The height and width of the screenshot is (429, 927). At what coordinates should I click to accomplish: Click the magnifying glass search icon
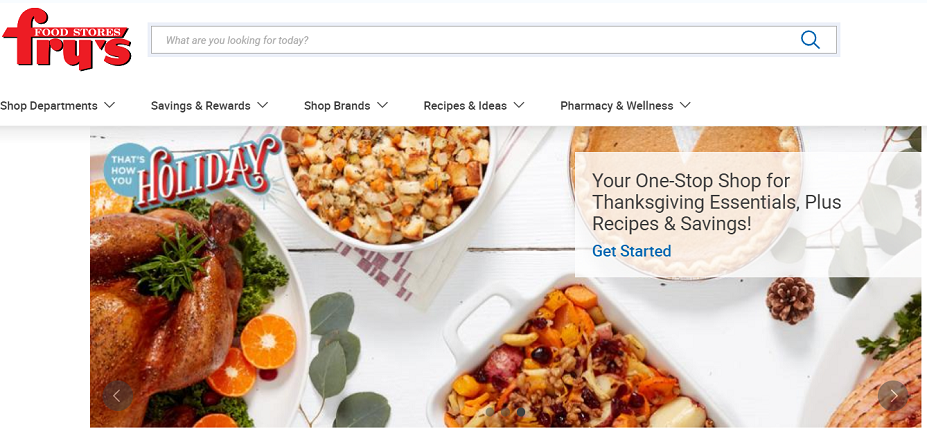(x=810, y=40)
